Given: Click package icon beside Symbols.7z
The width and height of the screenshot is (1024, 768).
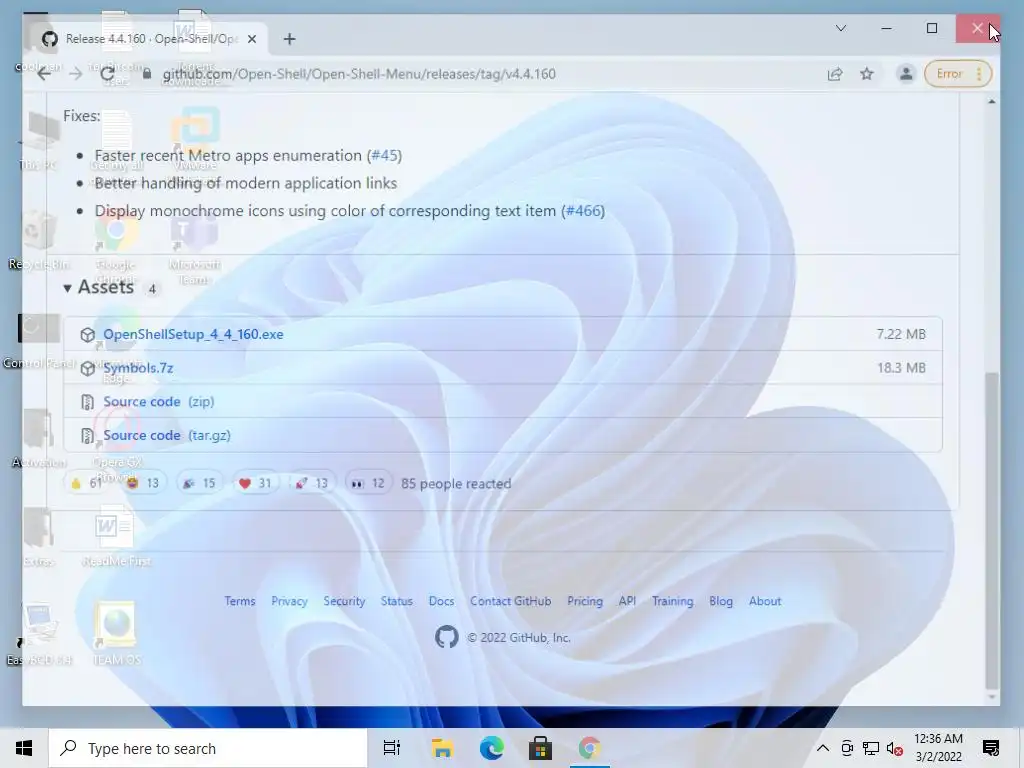Looking at the screenshot, I should point(88,368).
